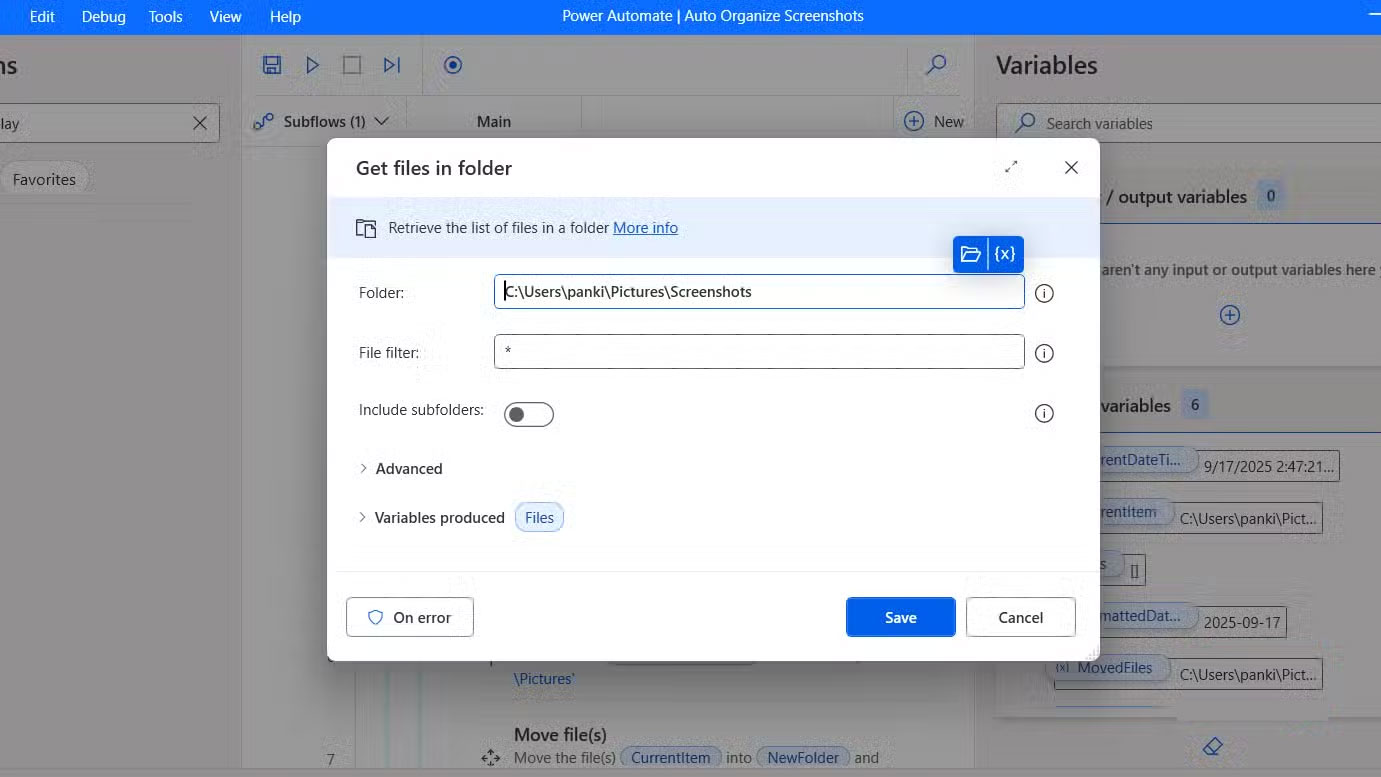Open the flow search magnifier icon
The height and width of the screenshot is (777, 1381).
pos(936,65)
